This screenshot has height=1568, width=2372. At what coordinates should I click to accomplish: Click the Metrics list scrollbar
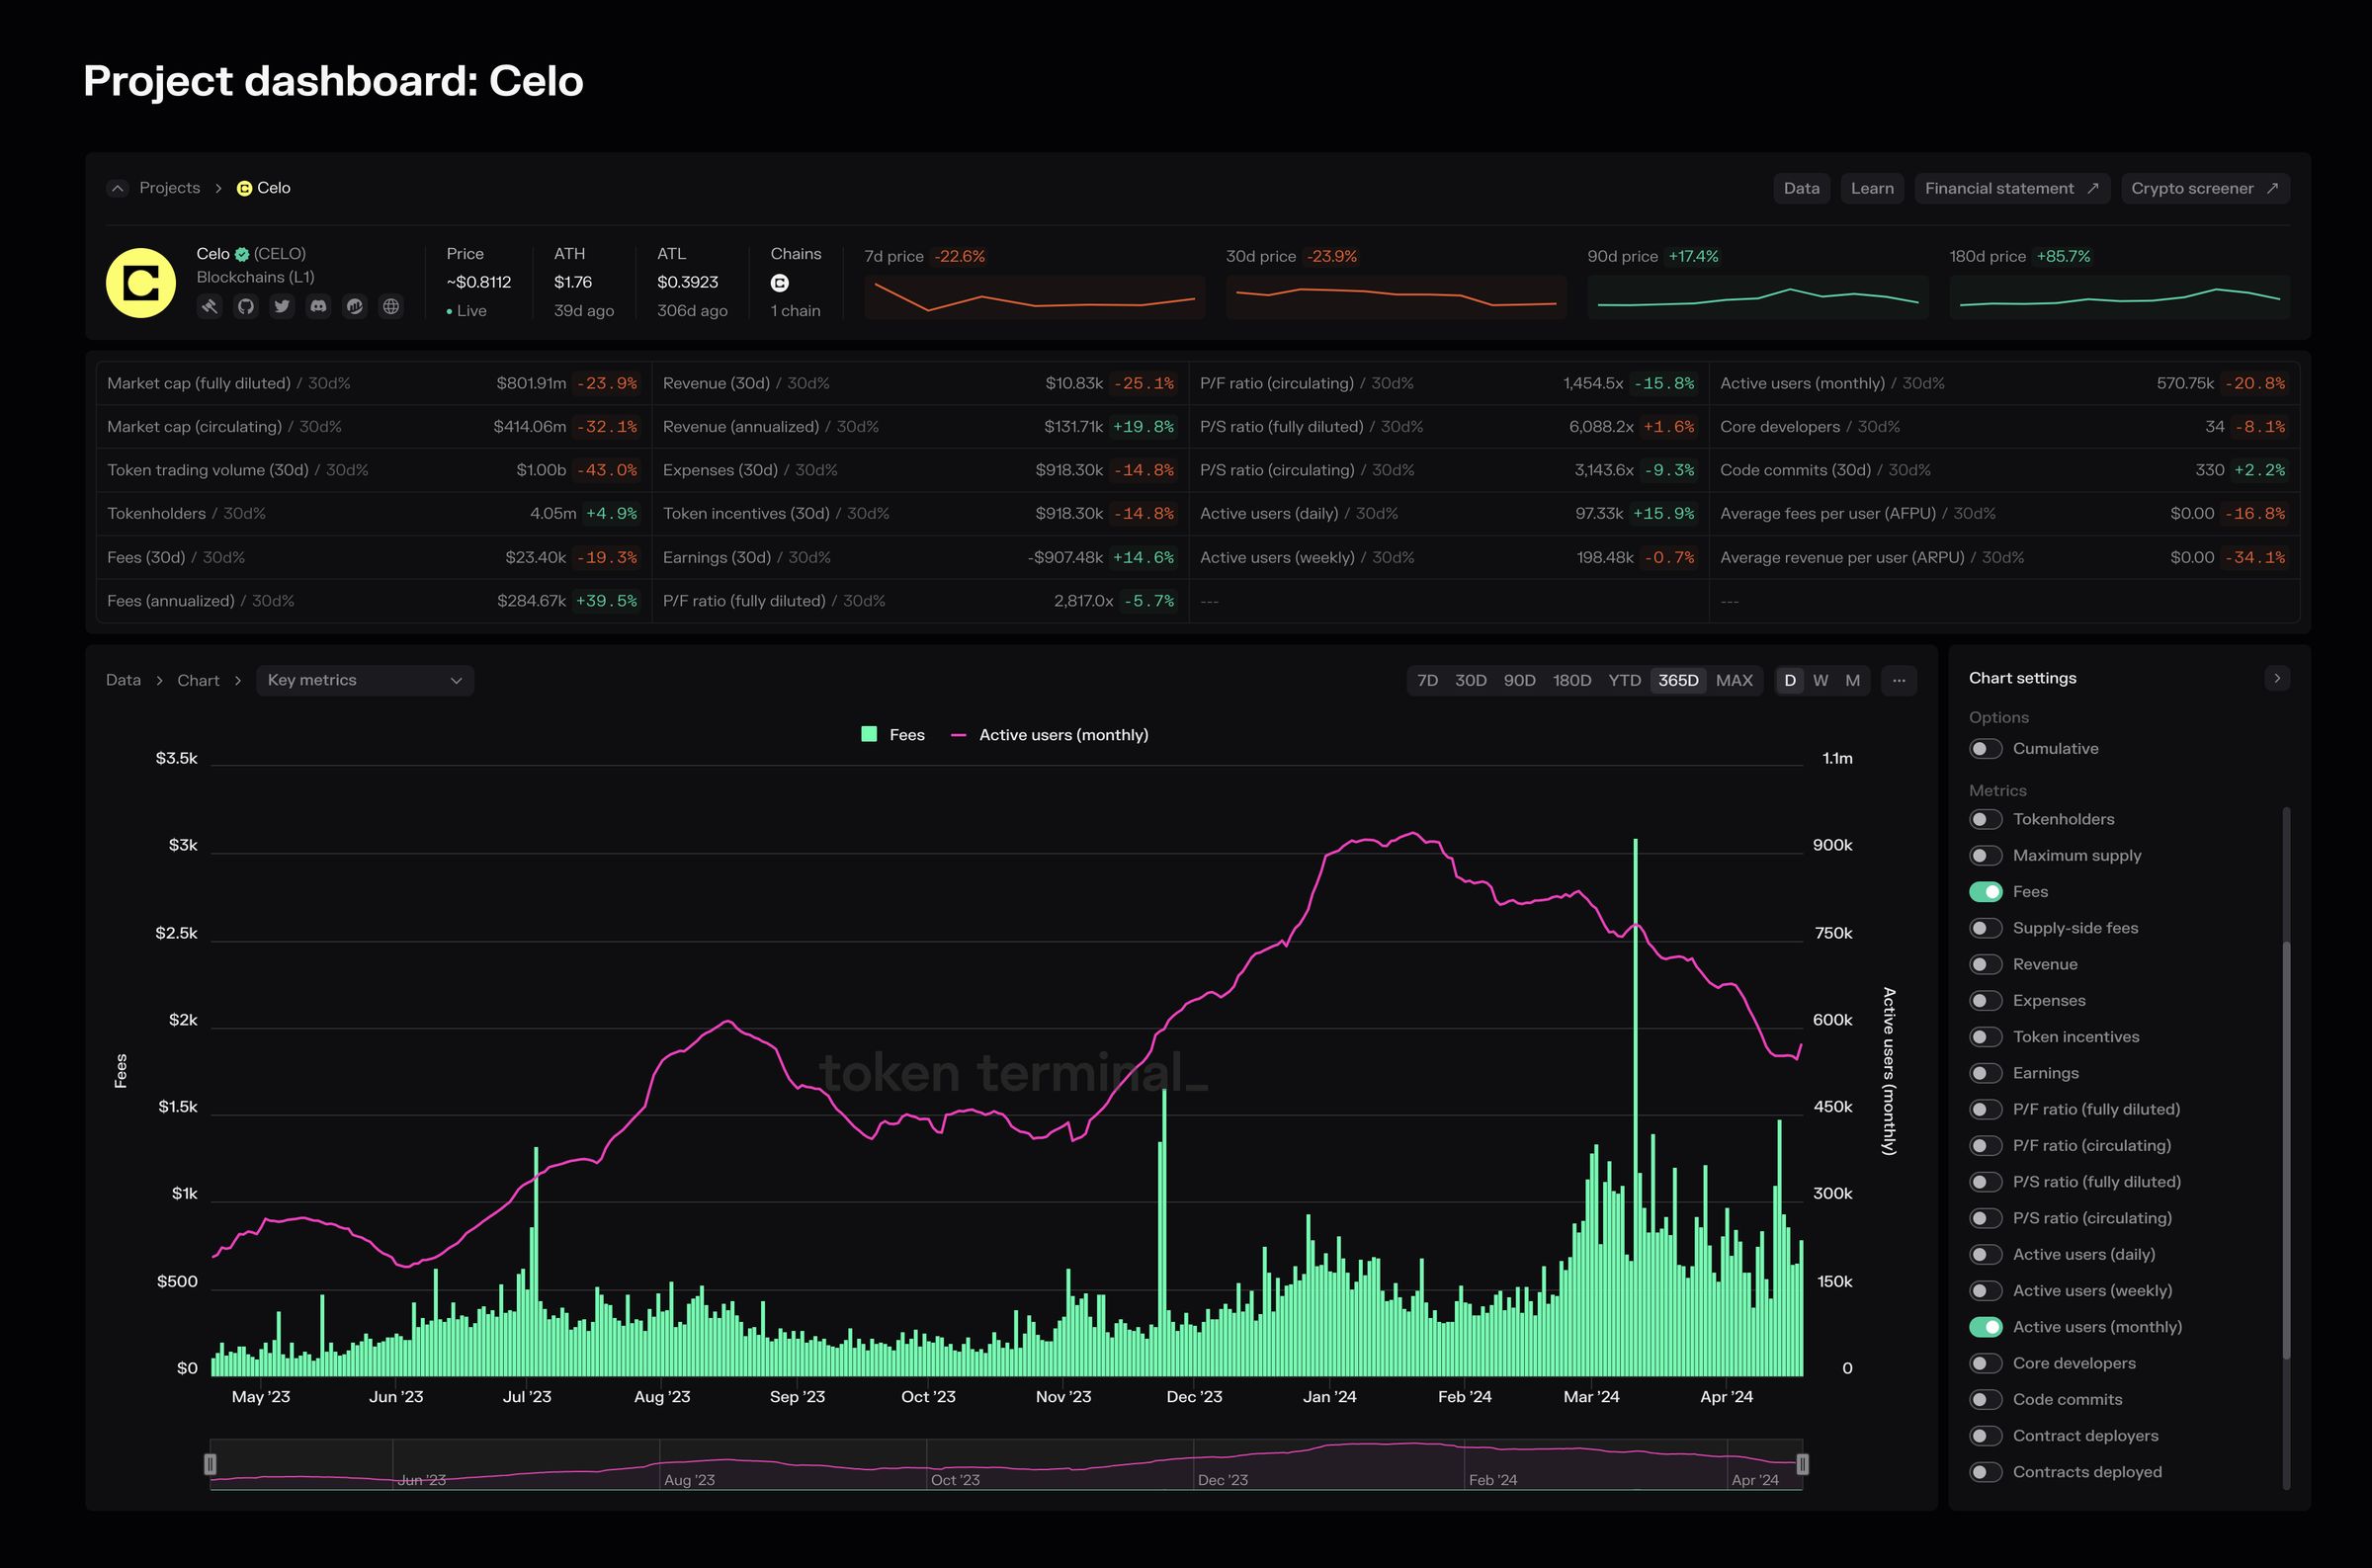2285,1150
